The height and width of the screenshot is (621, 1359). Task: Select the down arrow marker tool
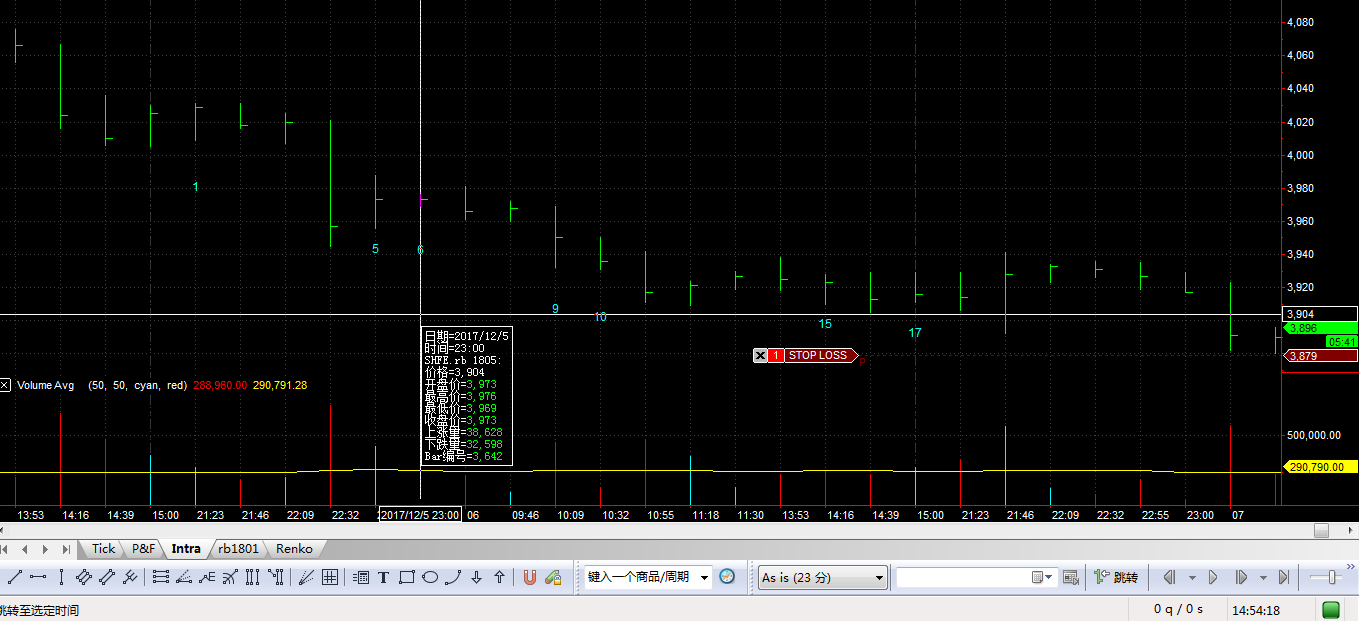tap(476, 577)
